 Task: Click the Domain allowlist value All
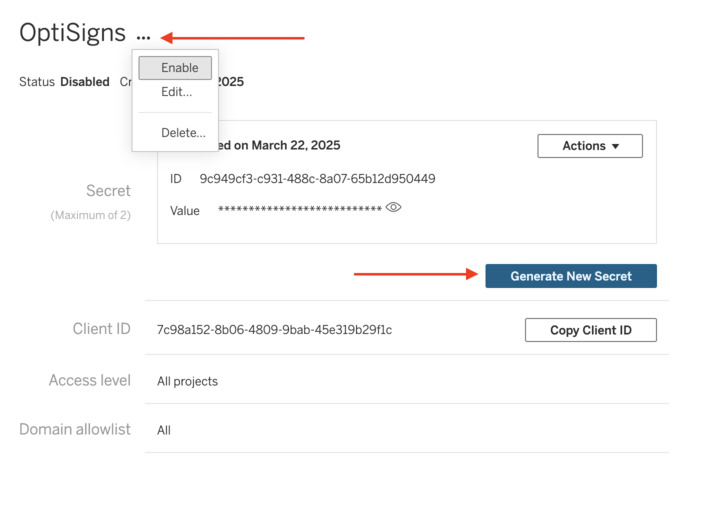coord(164,430)
